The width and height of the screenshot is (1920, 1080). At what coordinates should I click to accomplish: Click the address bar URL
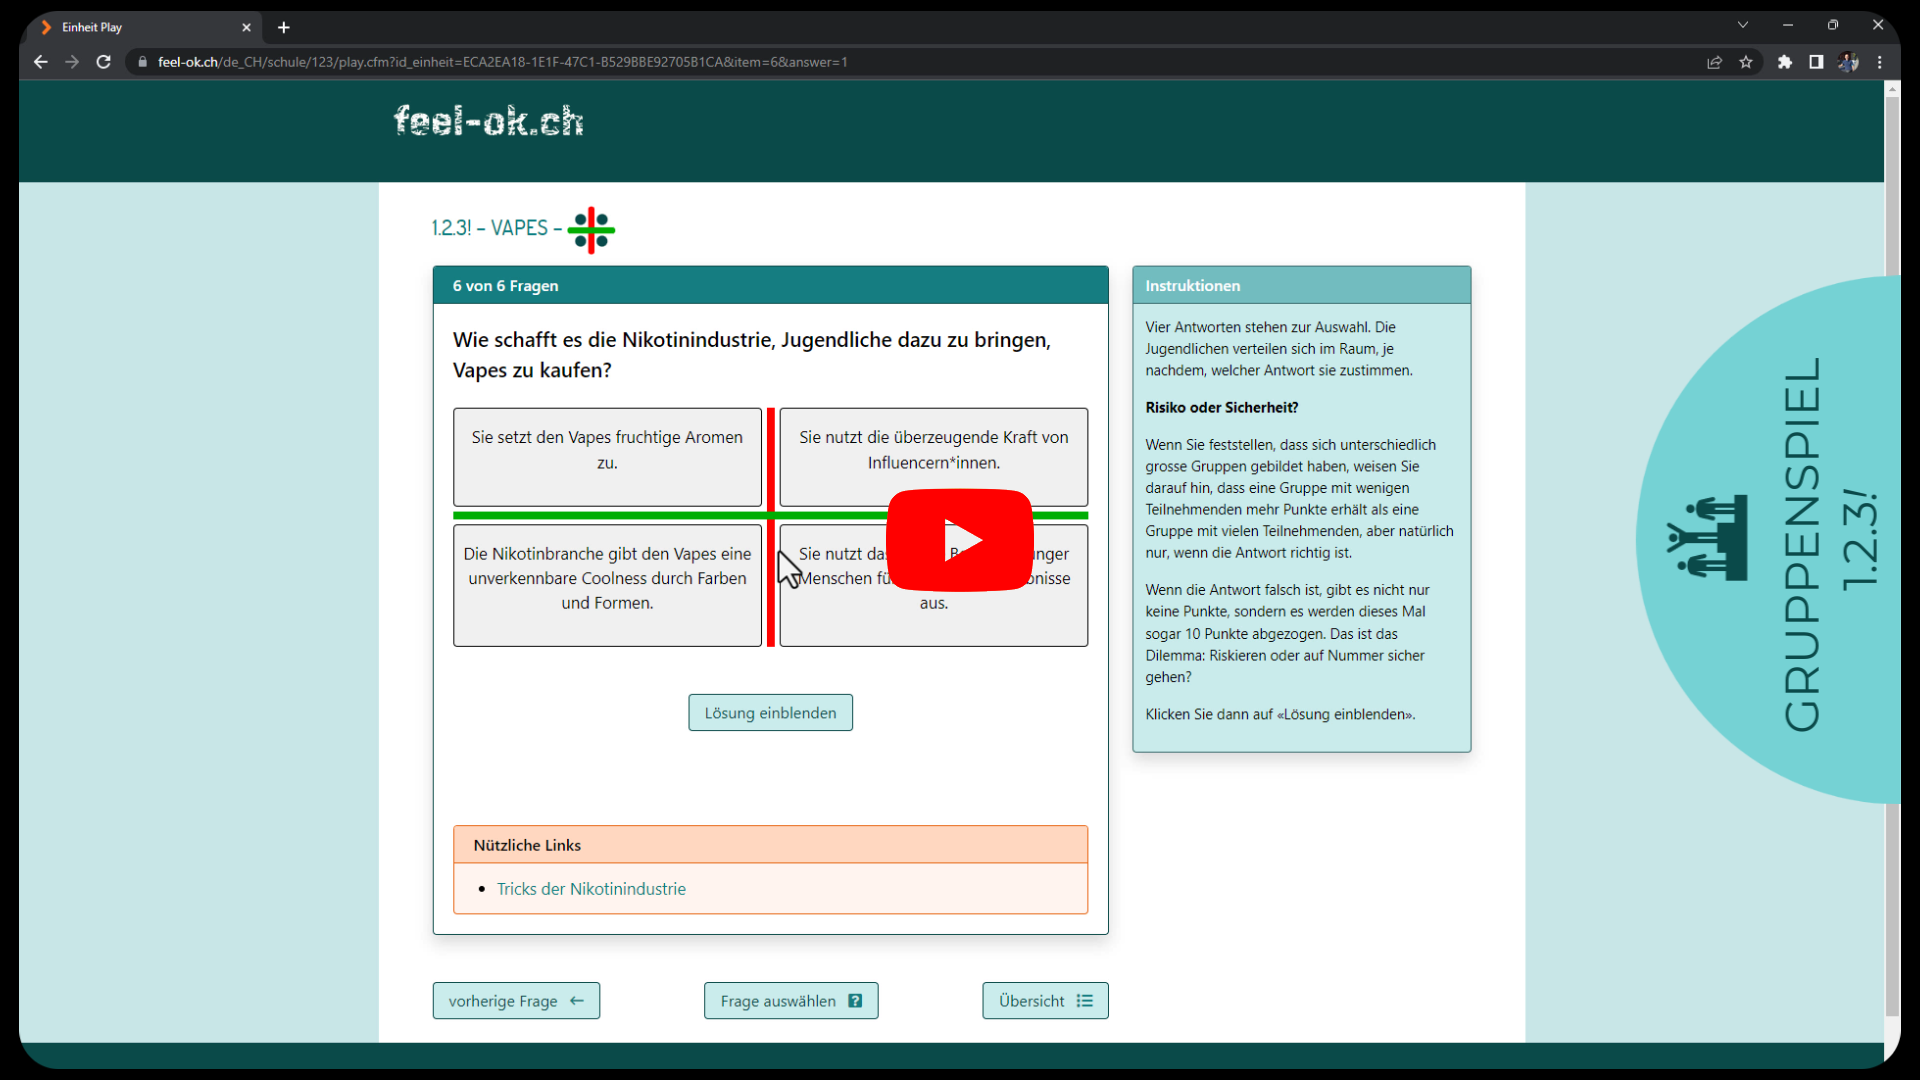click(502, 62)
